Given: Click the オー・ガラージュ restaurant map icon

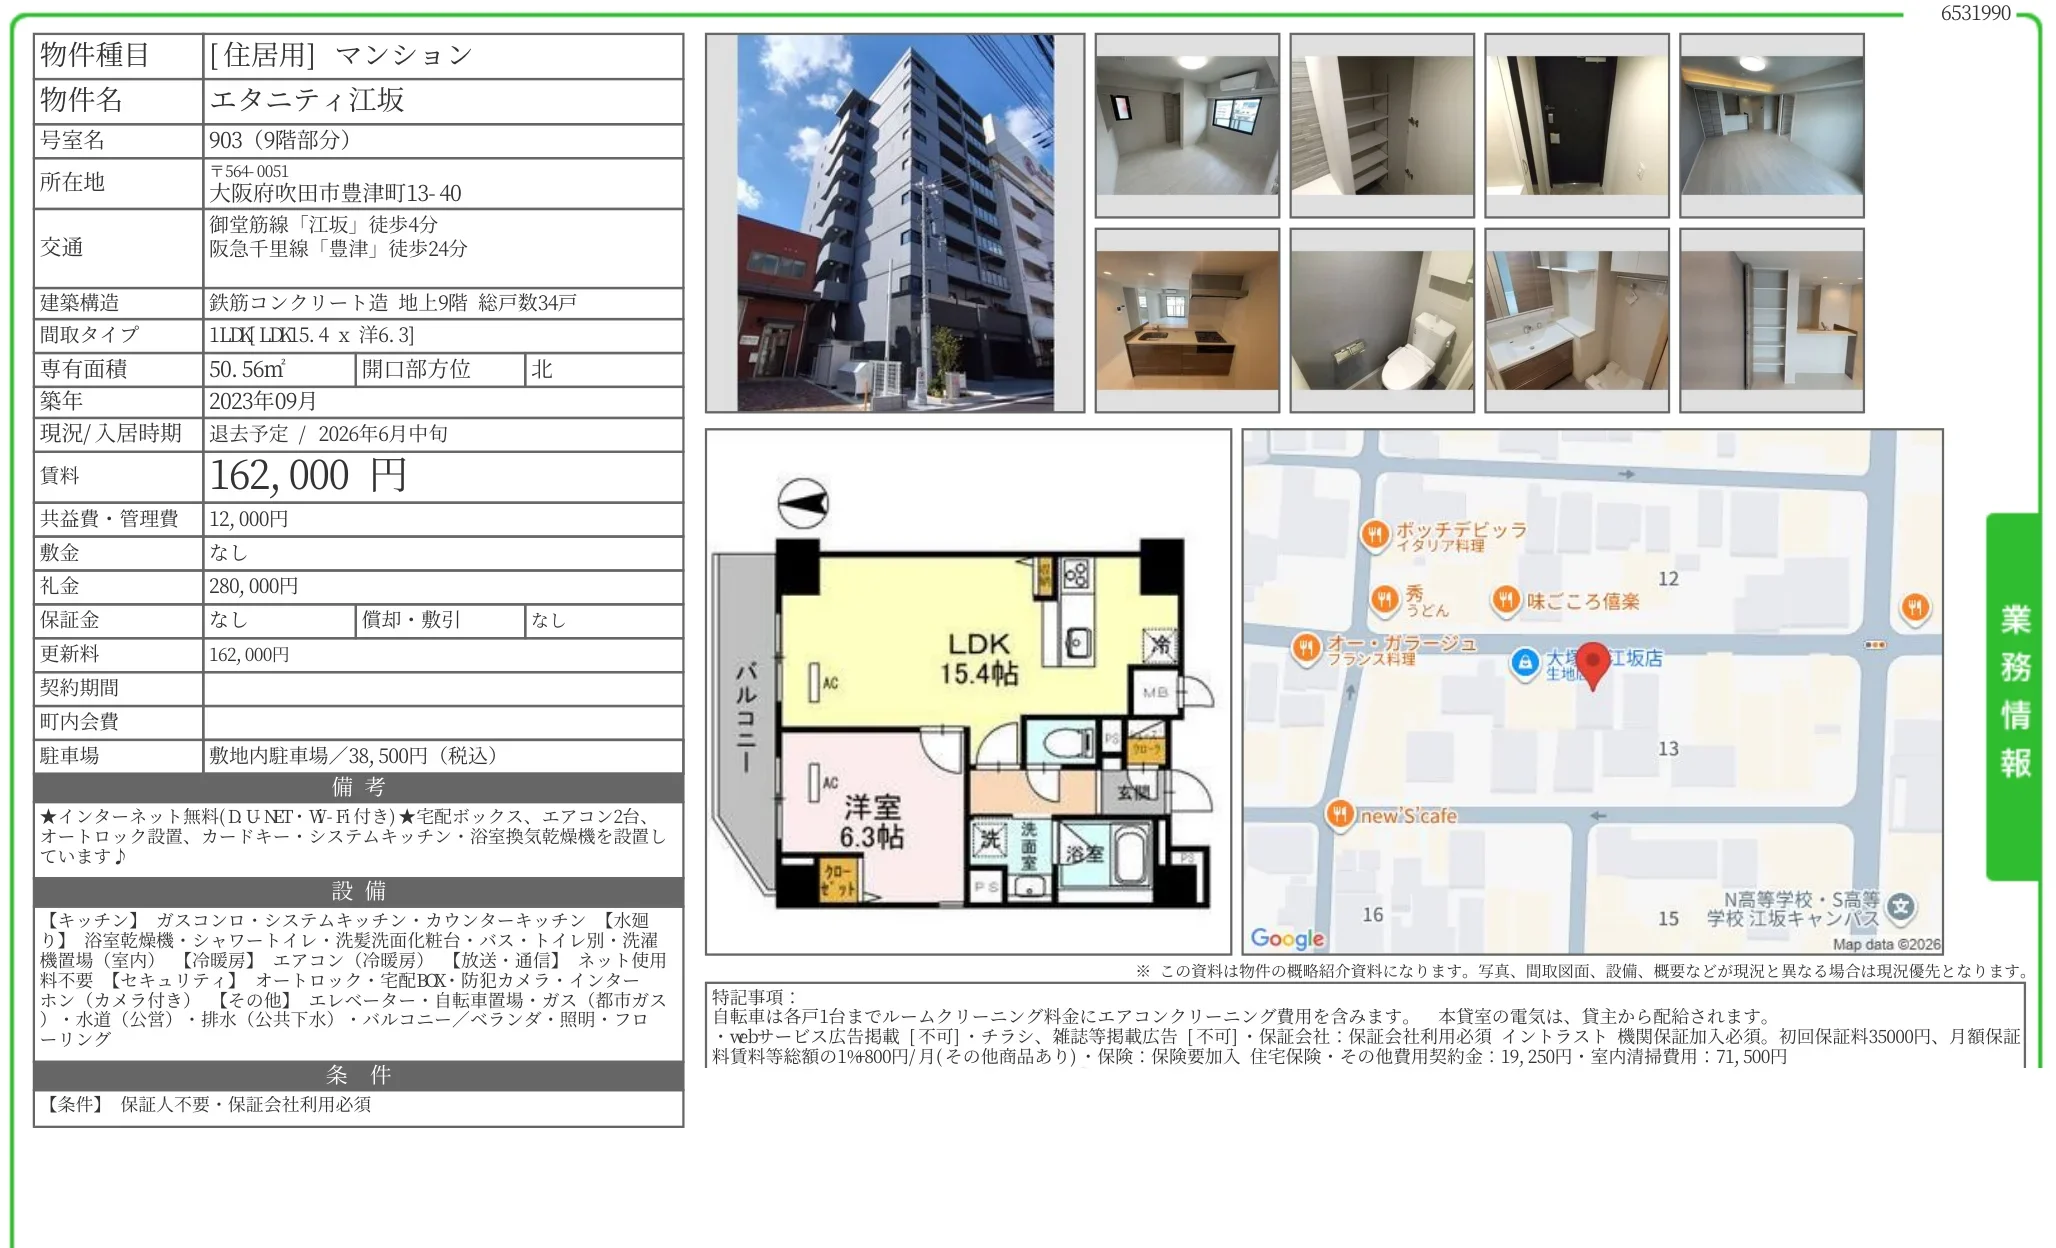Looking at the screenshot, I should coord(1305,648).
